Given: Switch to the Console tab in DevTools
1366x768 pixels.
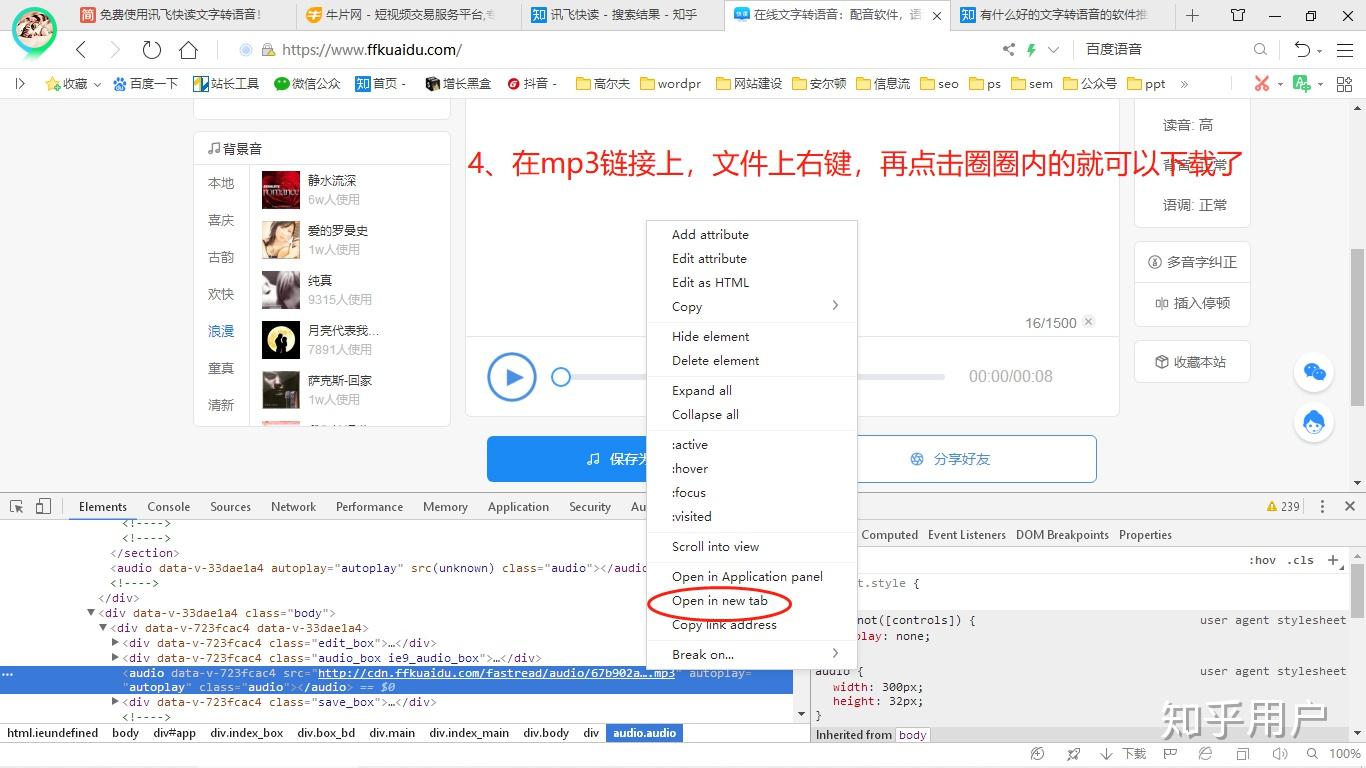Looking at the screenshot, I should 168,507.
